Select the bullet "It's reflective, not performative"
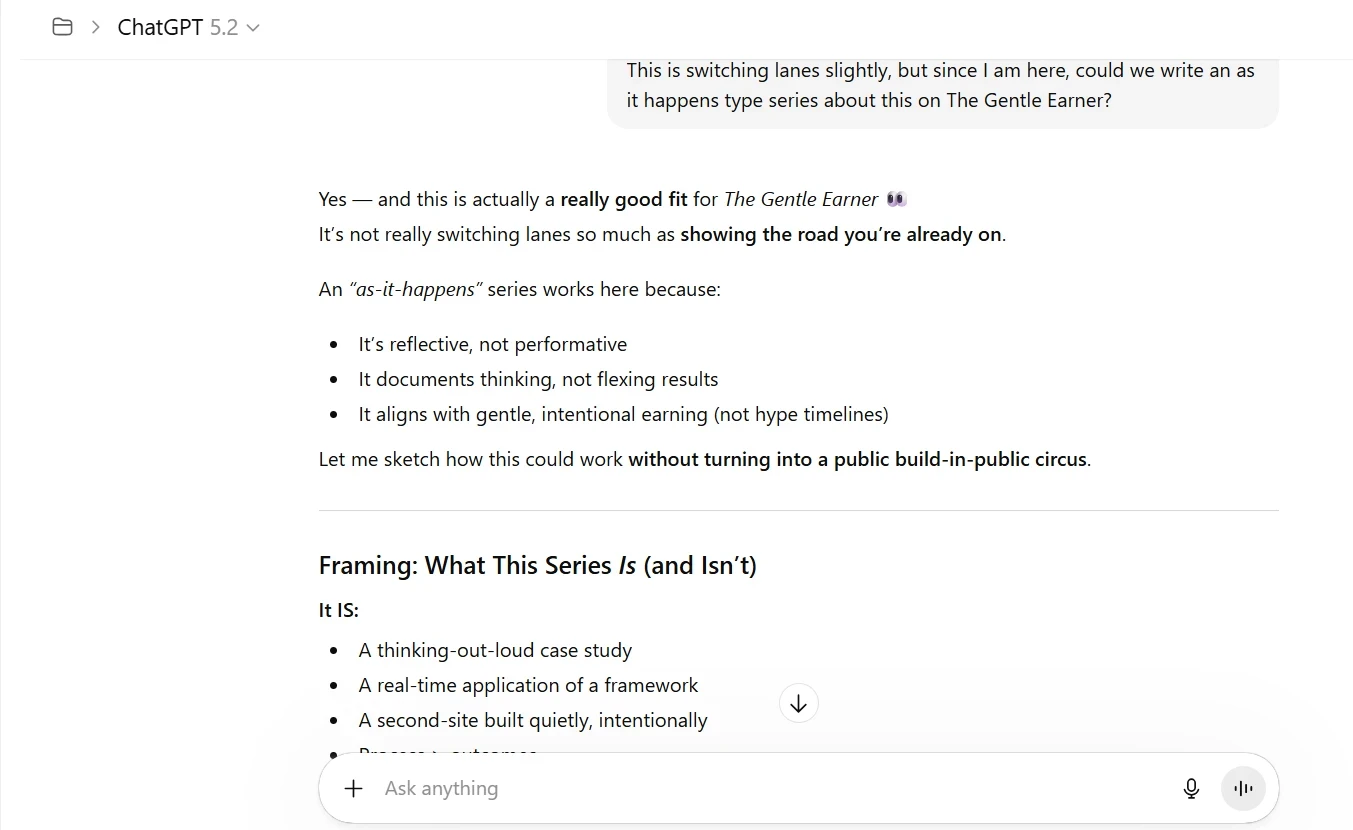This screenshot has width=1353, height=830. point(492,344)
